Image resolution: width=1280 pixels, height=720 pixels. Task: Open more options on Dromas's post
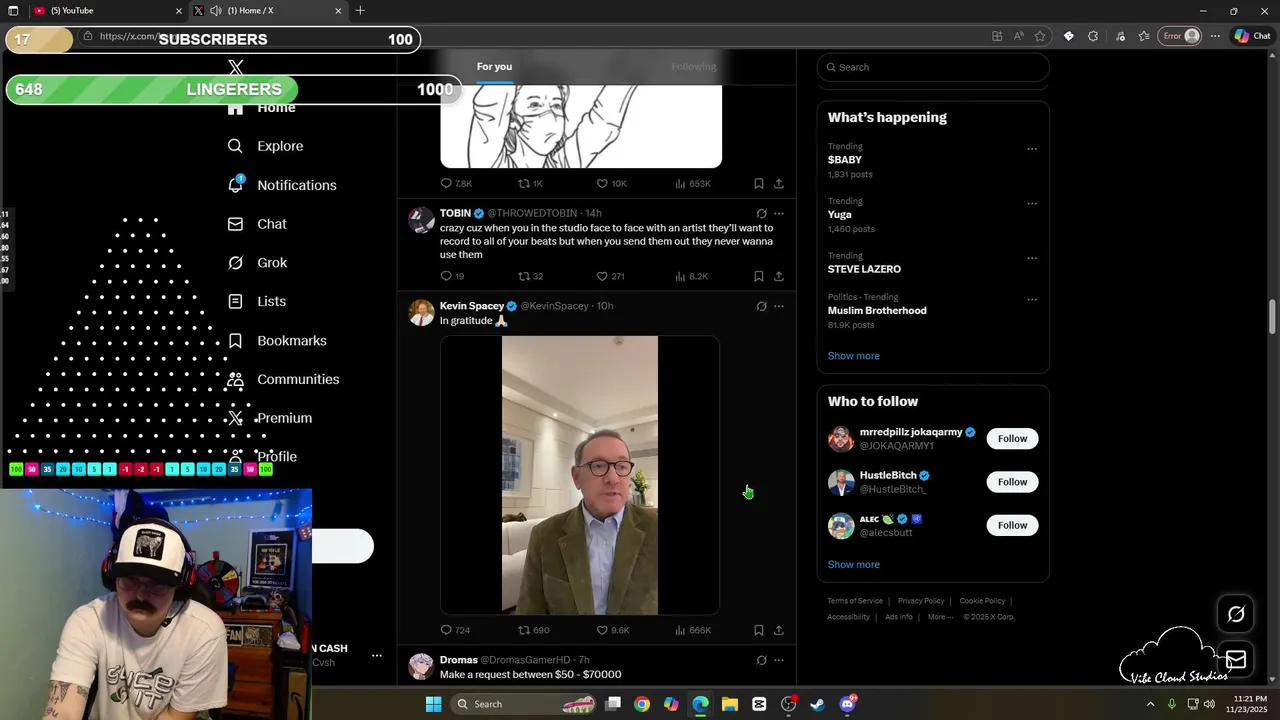click(779, 660)
